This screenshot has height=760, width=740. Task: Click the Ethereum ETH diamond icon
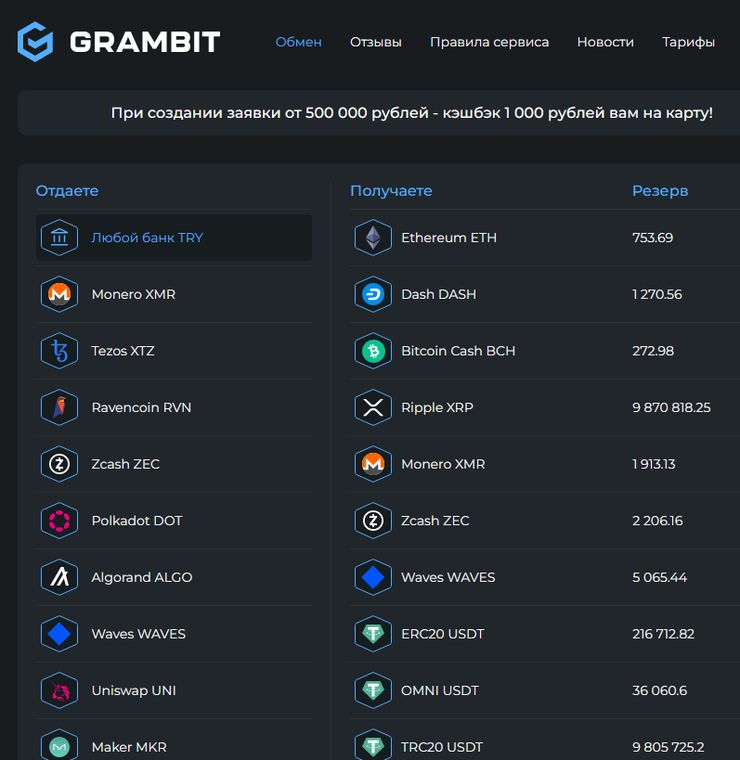(373, 238)
